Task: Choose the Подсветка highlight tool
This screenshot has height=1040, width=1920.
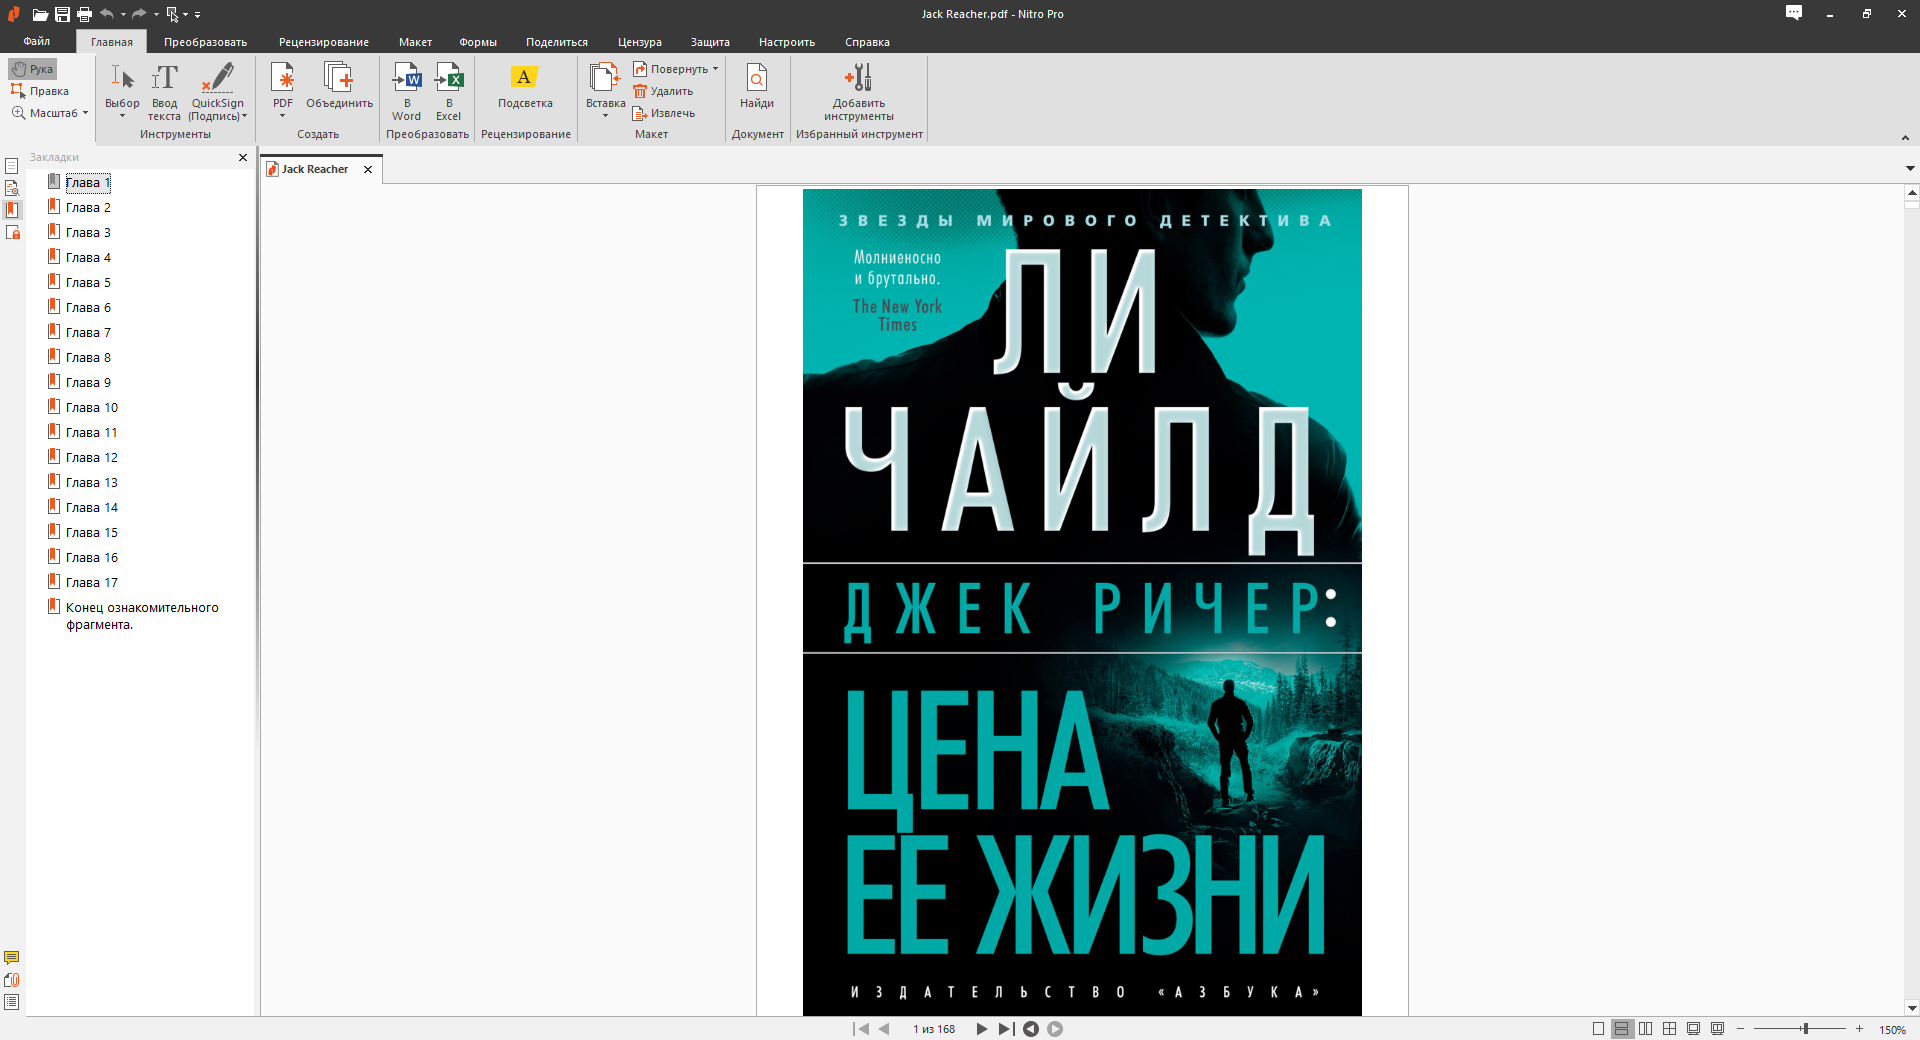Action: (x=524, y=78)
